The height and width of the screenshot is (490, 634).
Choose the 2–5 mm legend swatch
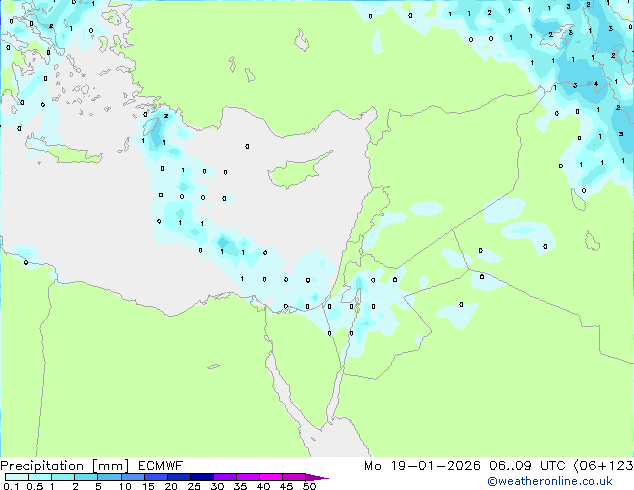pyautogui.click(x=86, y=477)
